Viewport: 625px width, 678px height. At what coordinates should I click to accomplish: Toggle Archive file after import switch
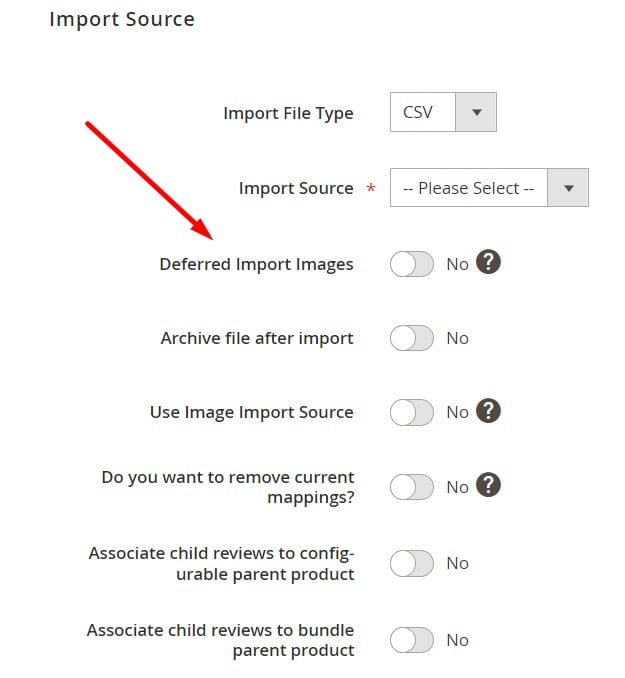point(412,338)
